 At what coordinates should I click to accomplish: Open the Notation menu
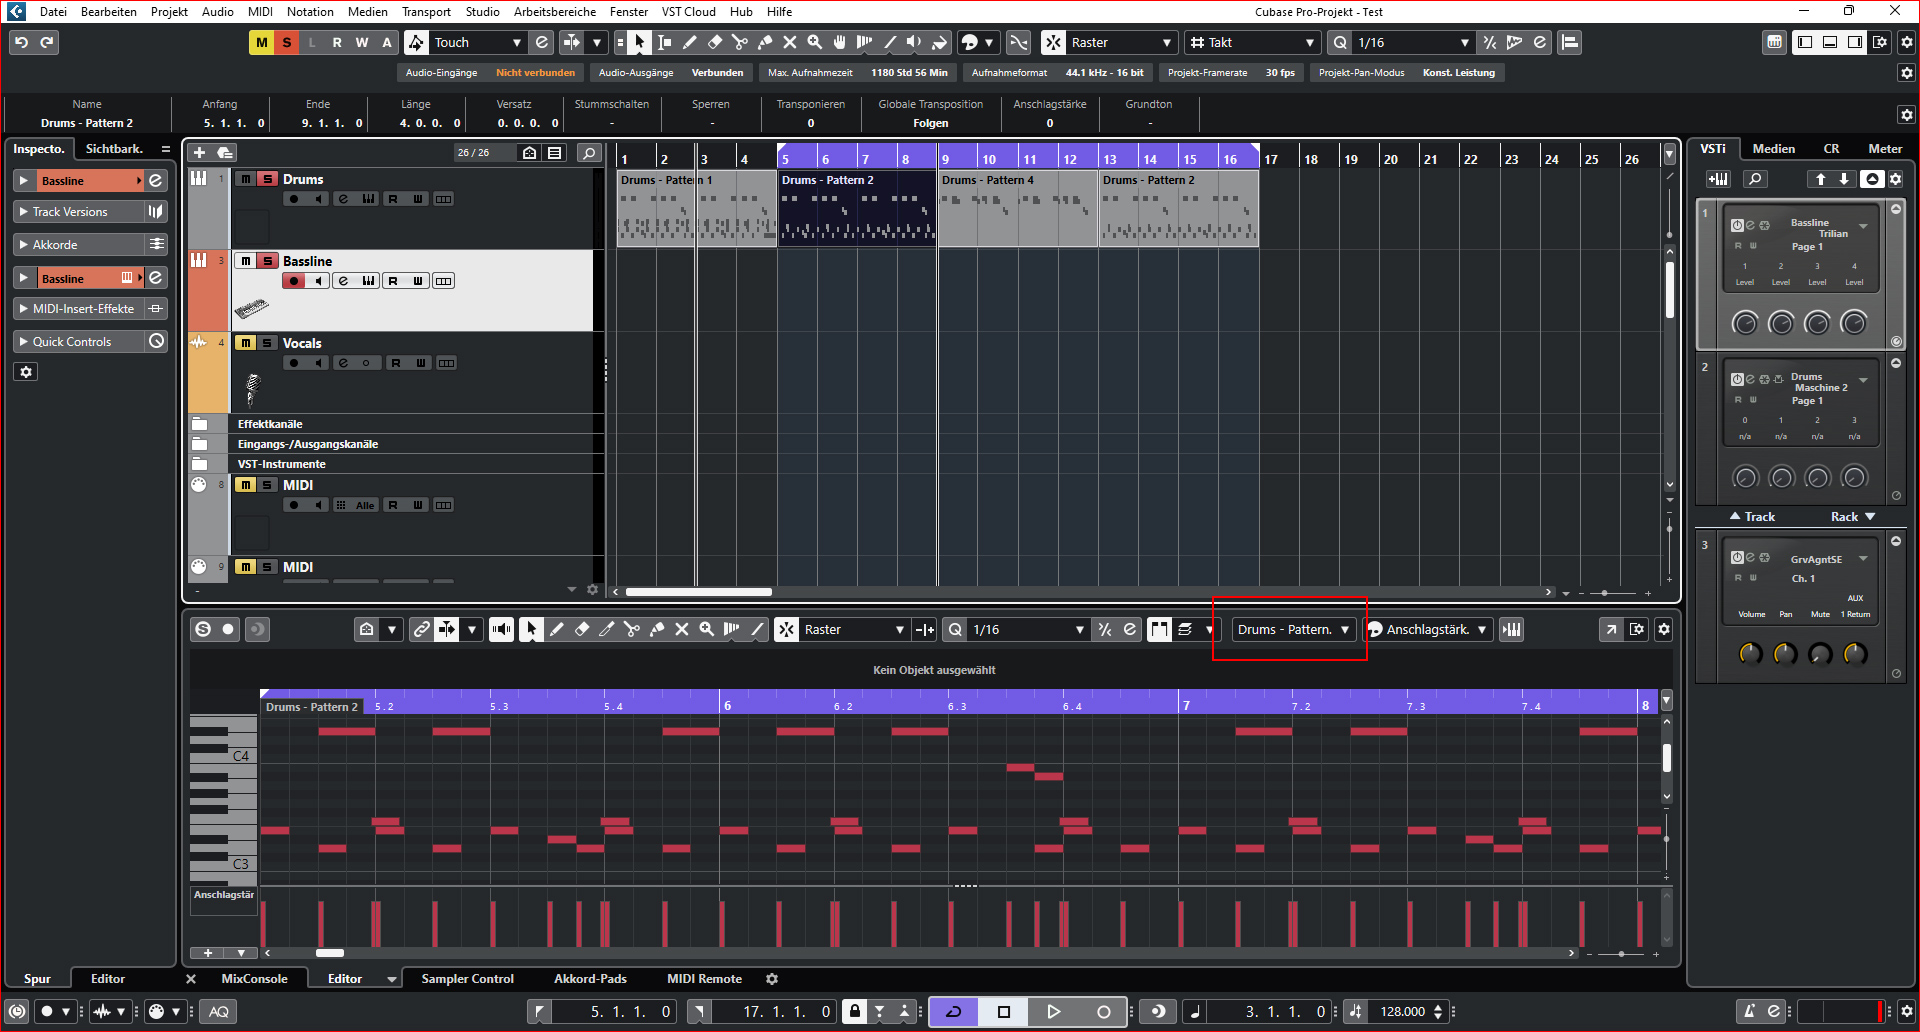pyautogui.click(x=310, y=12)
